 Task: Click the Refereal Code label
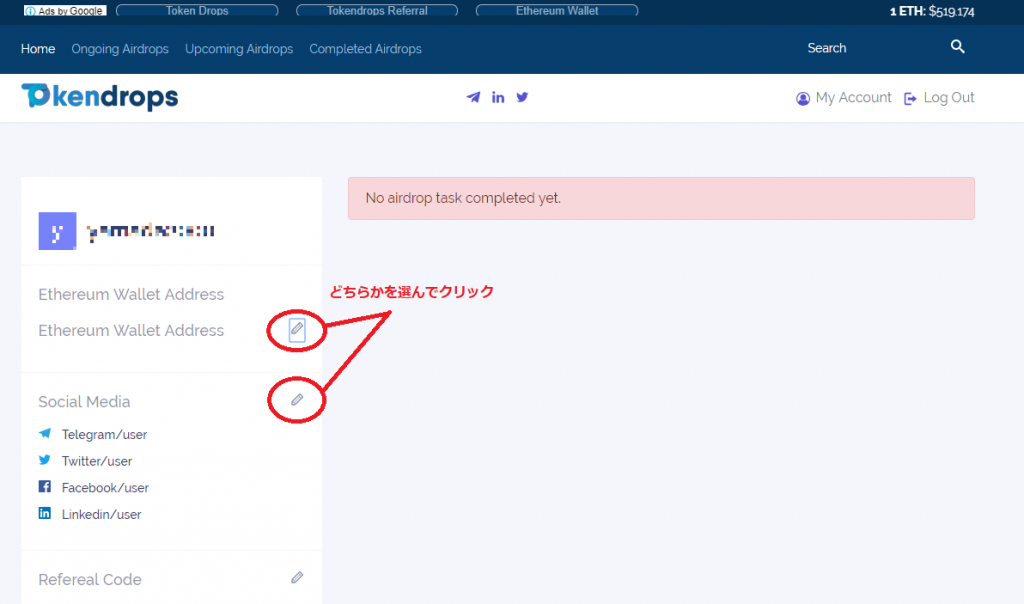(x=89, y=579)
